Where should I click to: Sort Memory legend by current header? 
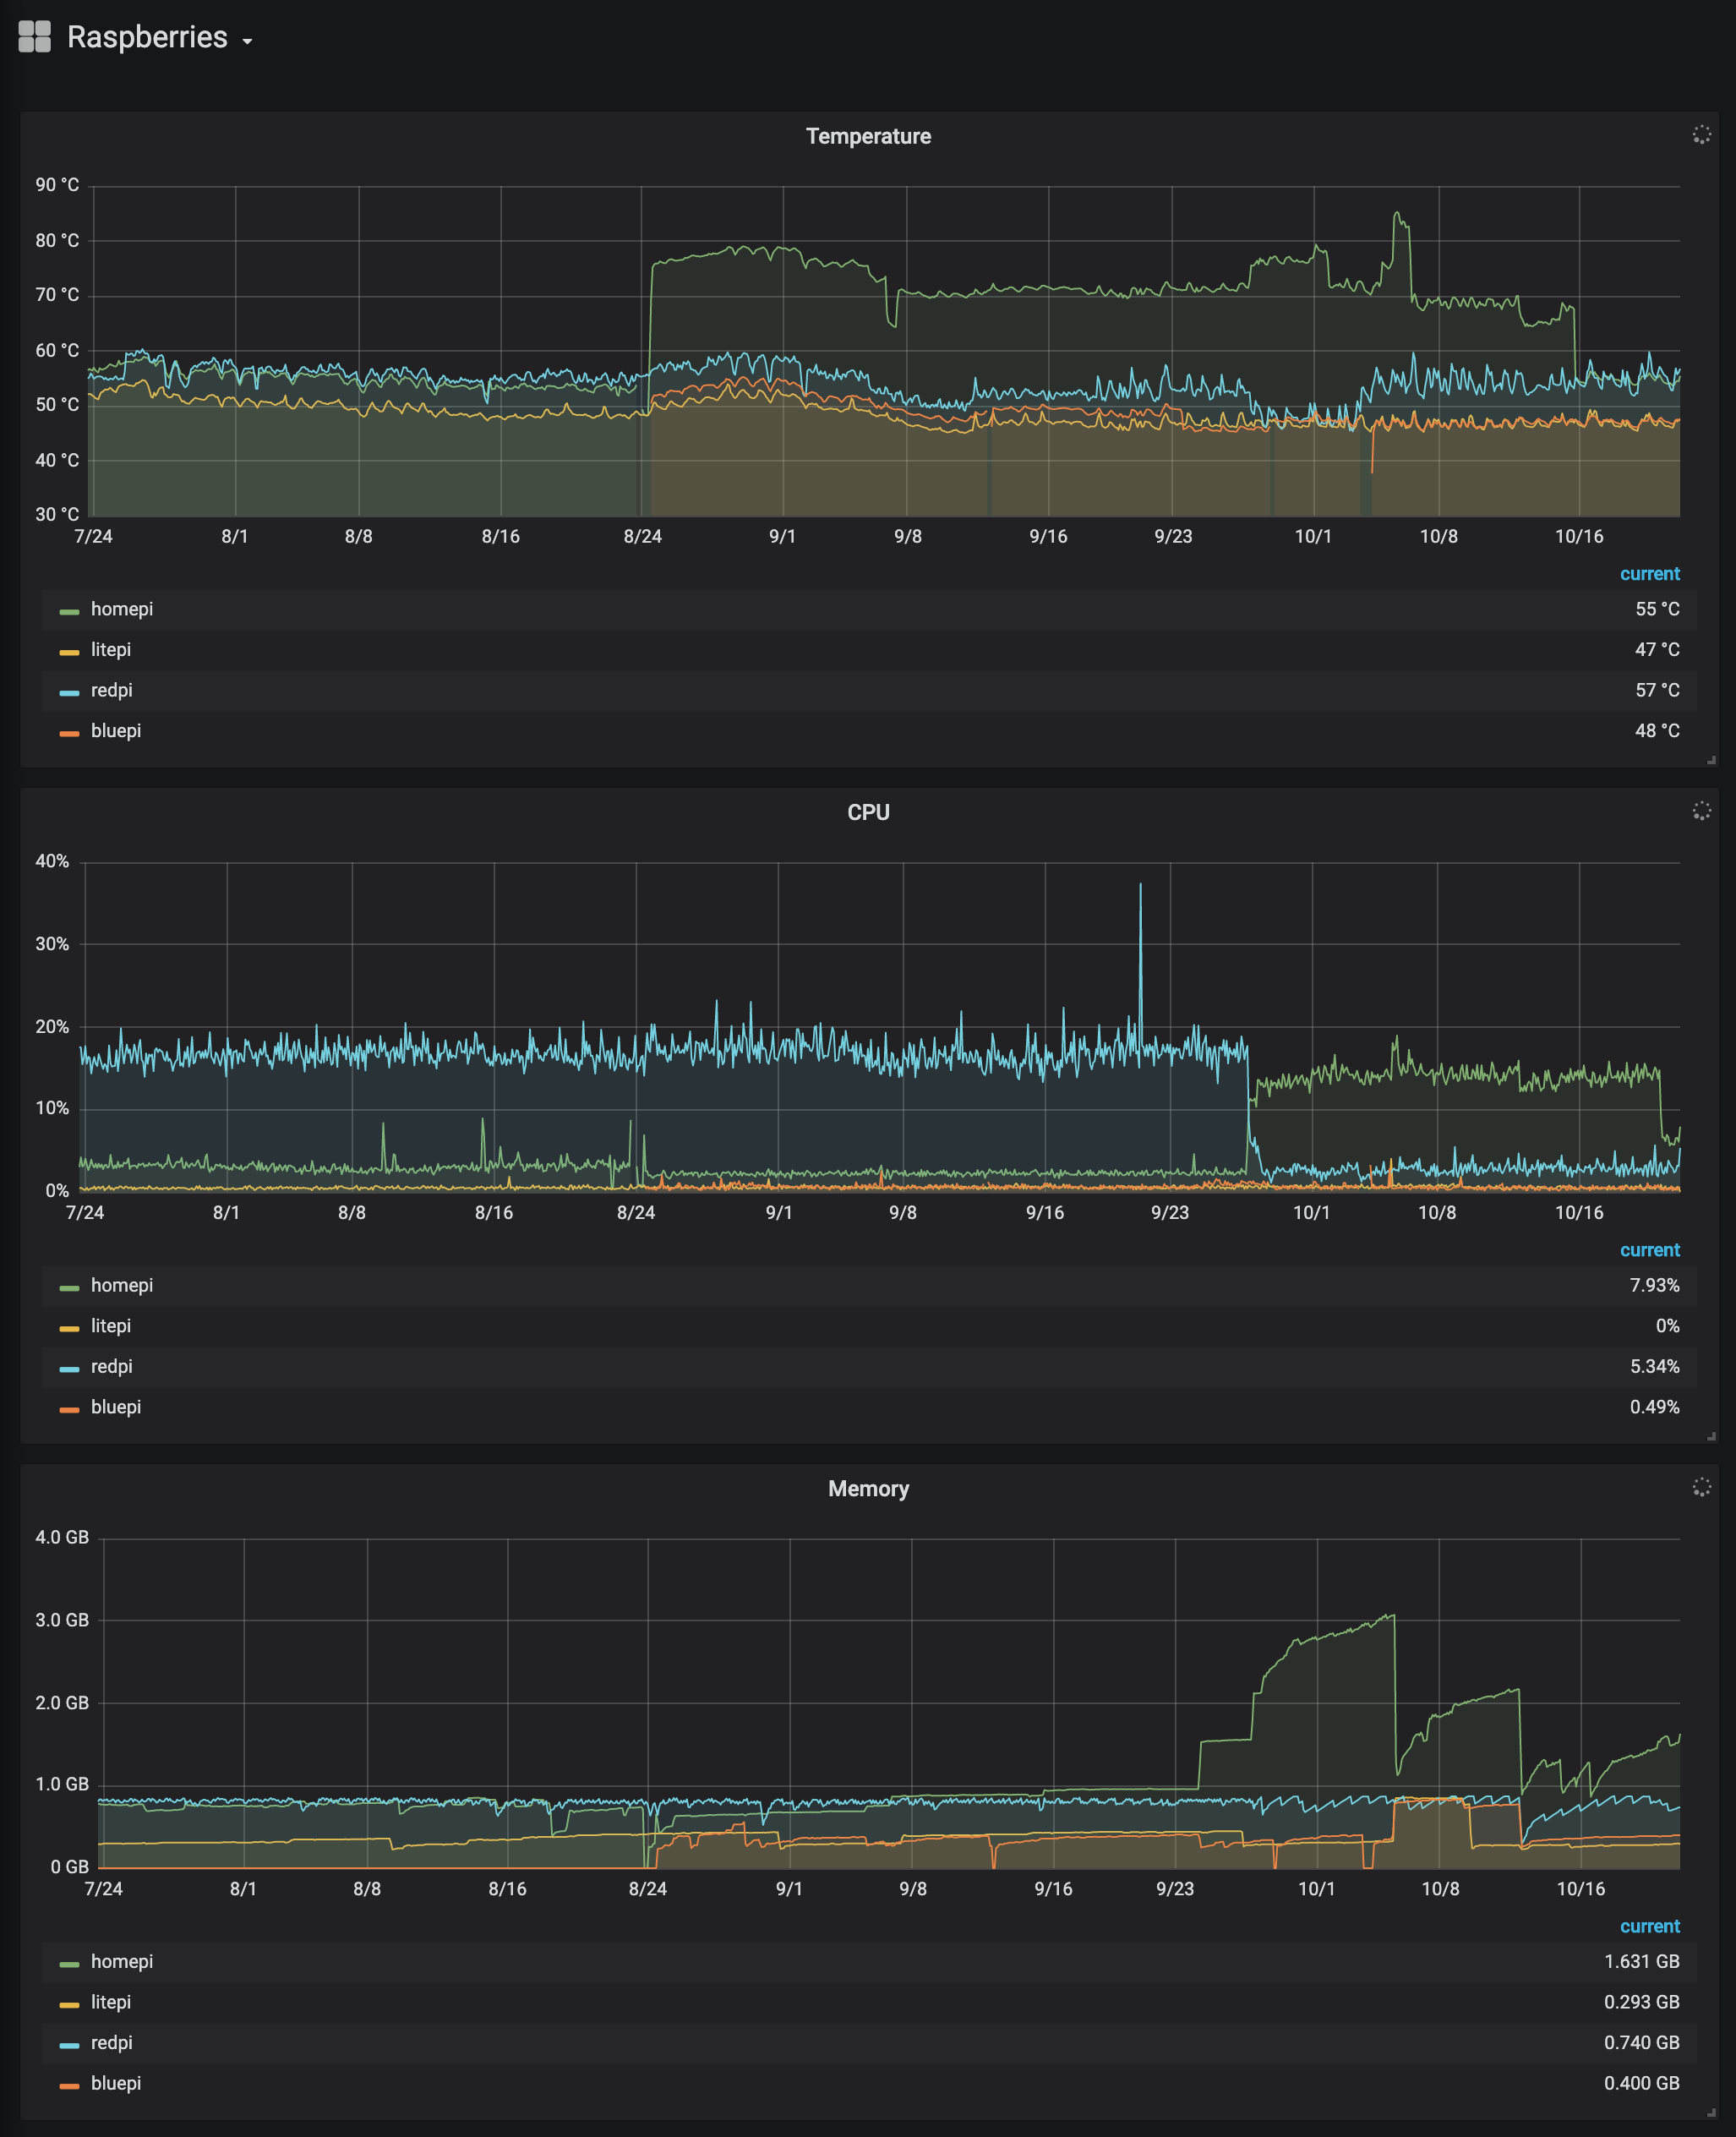click(x=1649, y=1926)
